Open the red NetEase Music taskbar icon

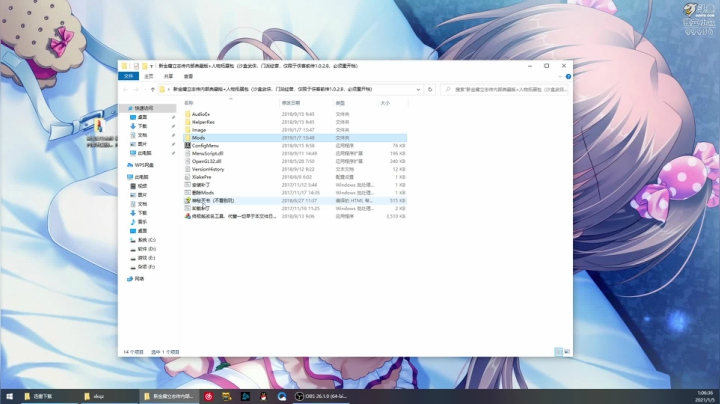[208, 396]
